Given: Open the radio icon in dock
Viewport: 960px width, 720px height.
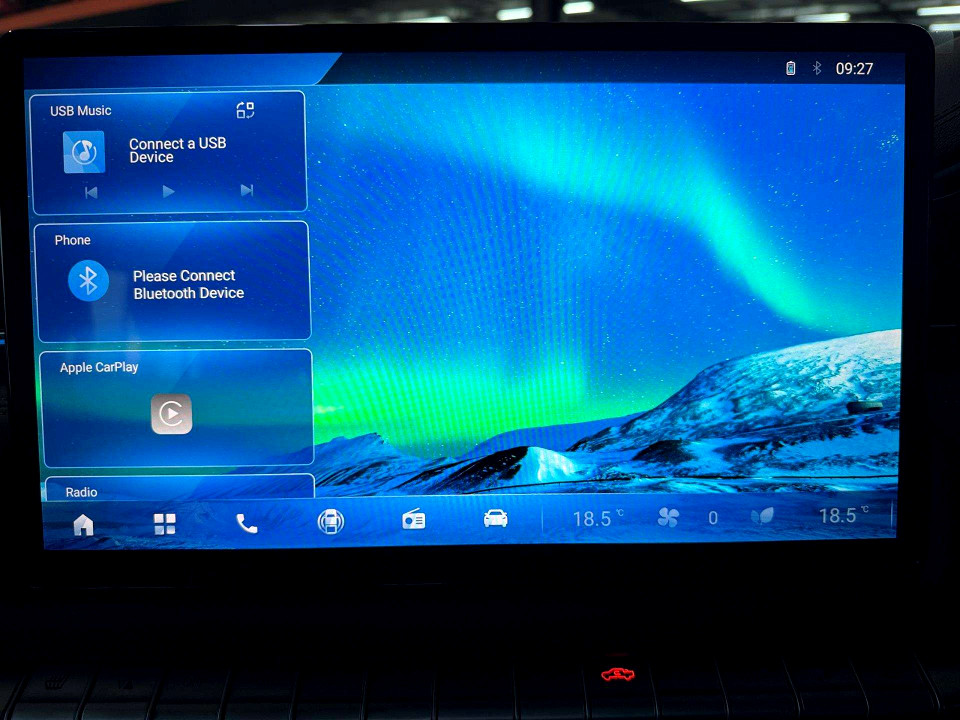Looking at the screenshot, I should 413,519.
